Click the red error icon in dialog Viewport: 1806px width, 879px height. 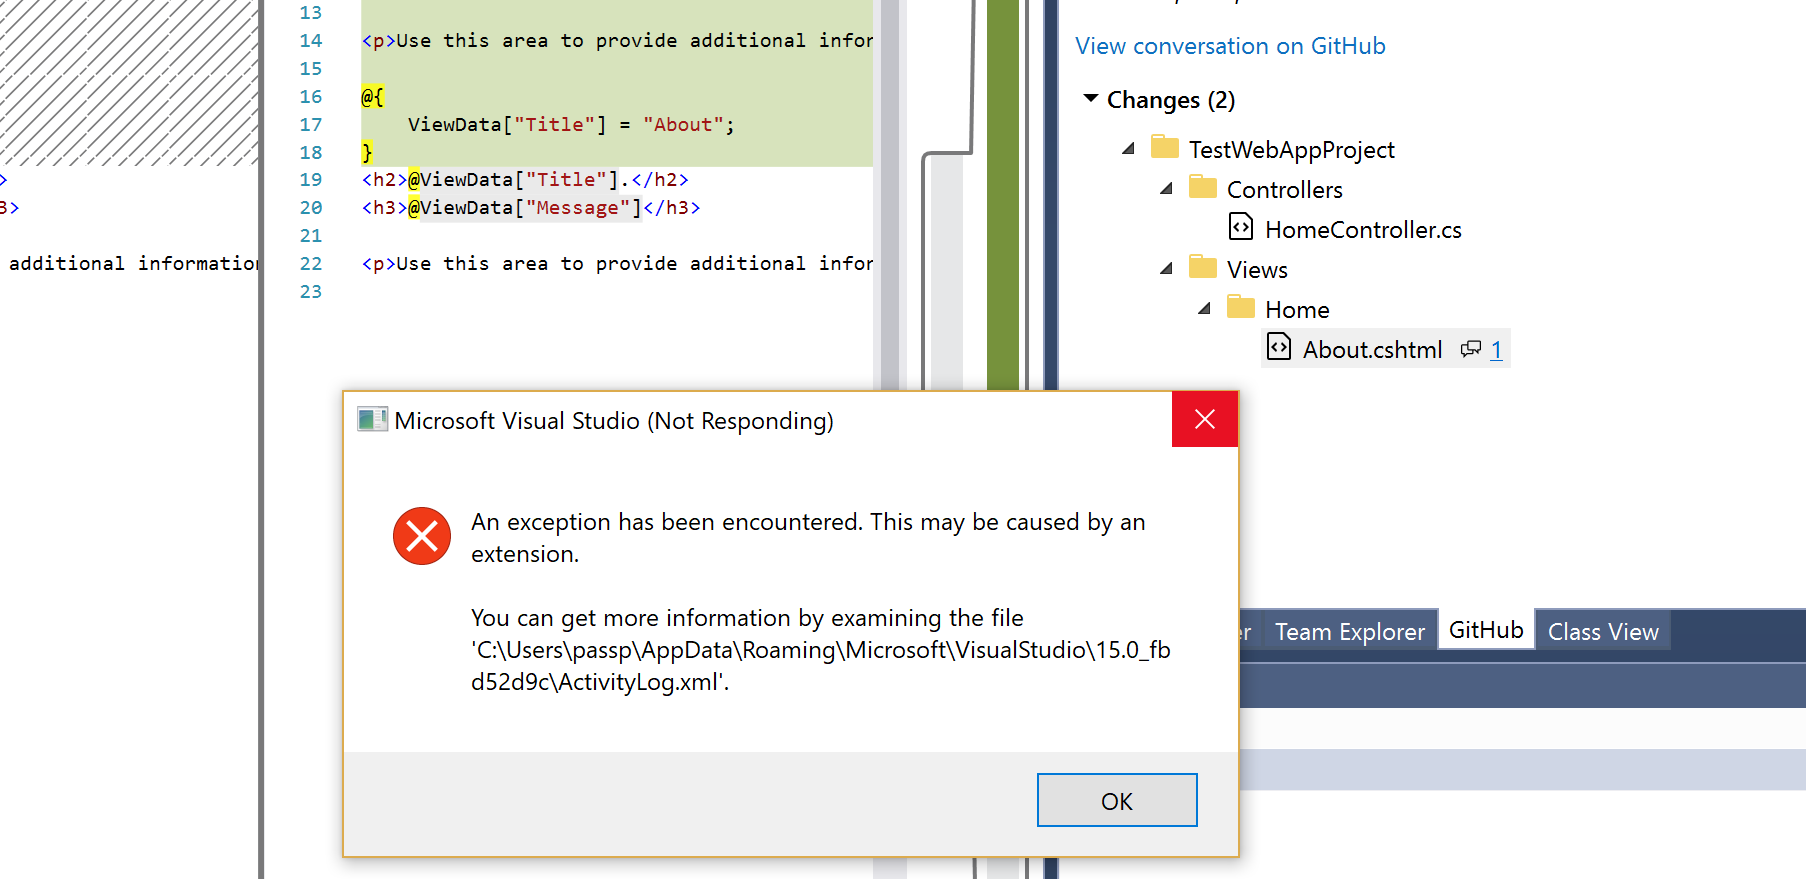point(422,536)
